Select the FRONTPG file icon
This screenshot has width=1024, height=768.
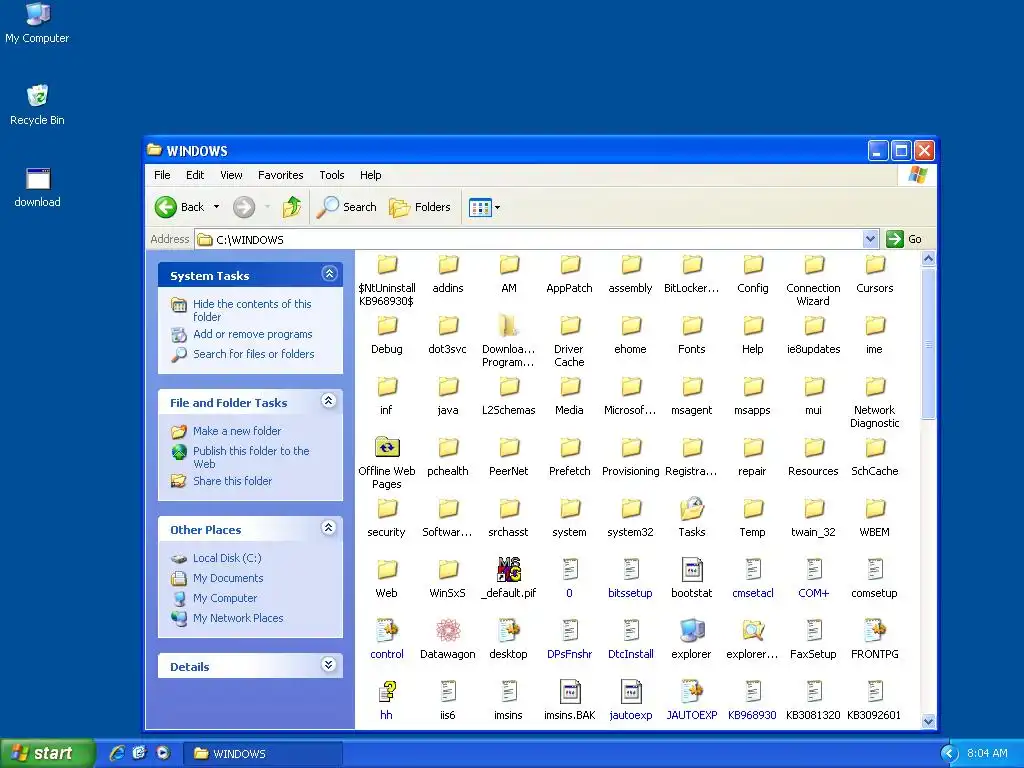tap(874, 639)
